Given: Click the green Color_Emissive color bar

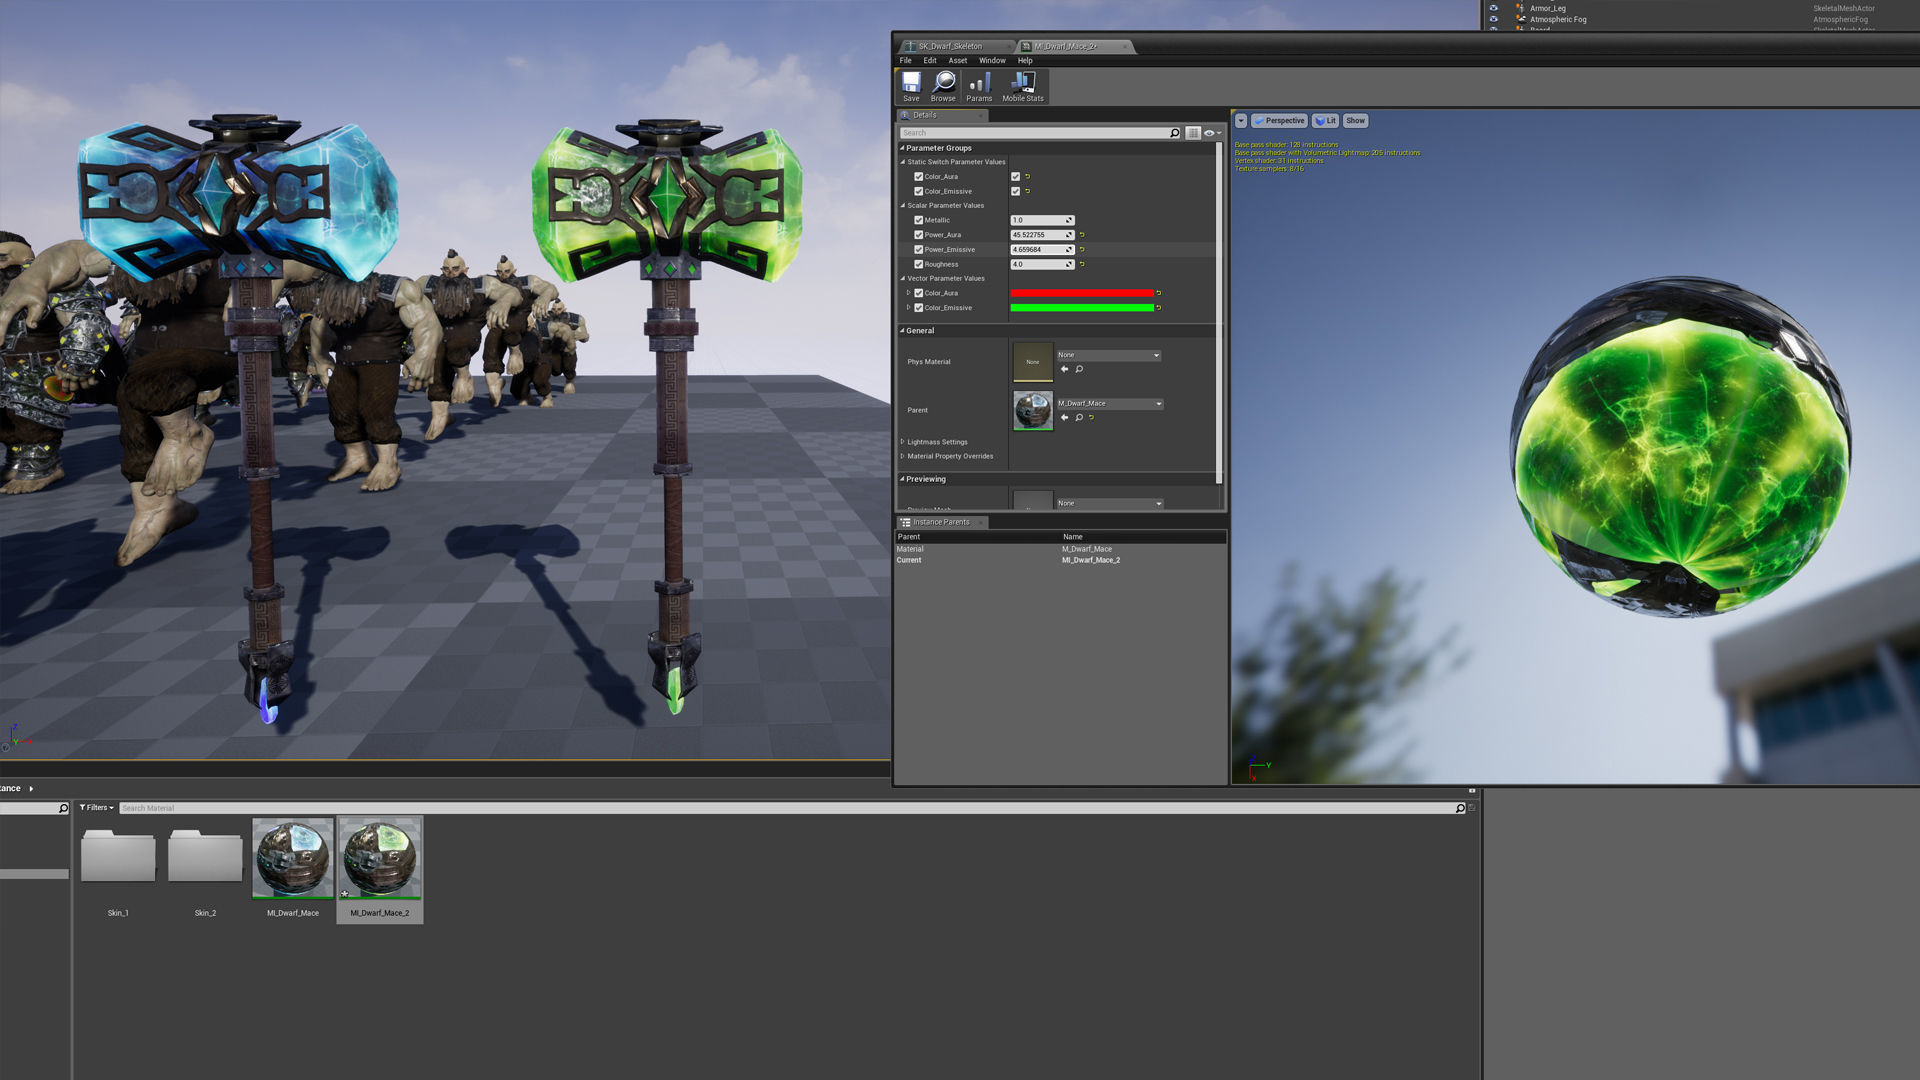Looking at the screenshot, I should tap(1081, 308).
